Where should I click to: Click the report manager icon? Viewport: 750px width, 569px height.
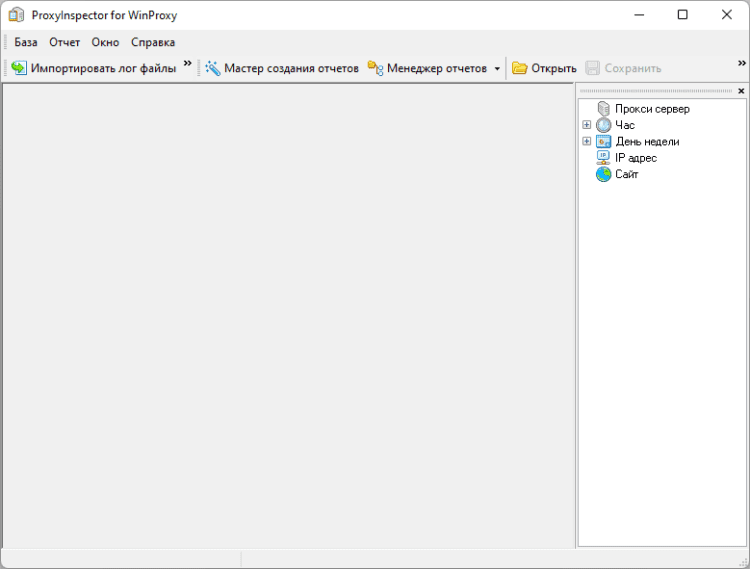(x=375, y=68)
